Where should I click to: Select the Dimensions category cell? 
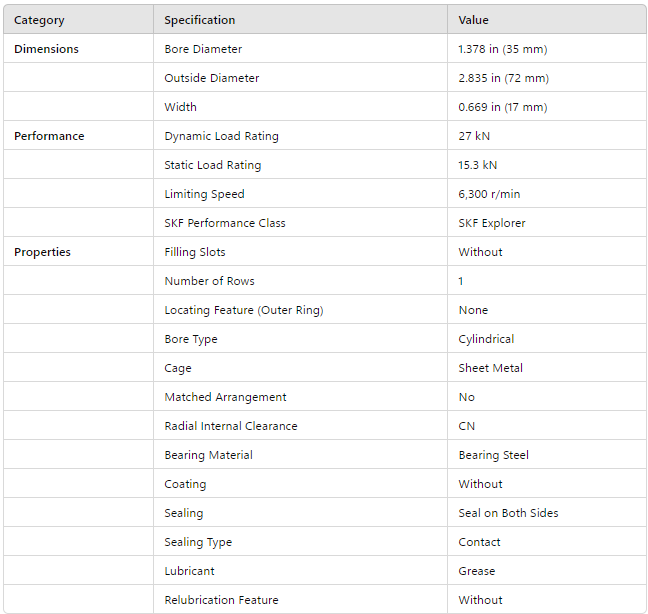(x=46, y=49)
